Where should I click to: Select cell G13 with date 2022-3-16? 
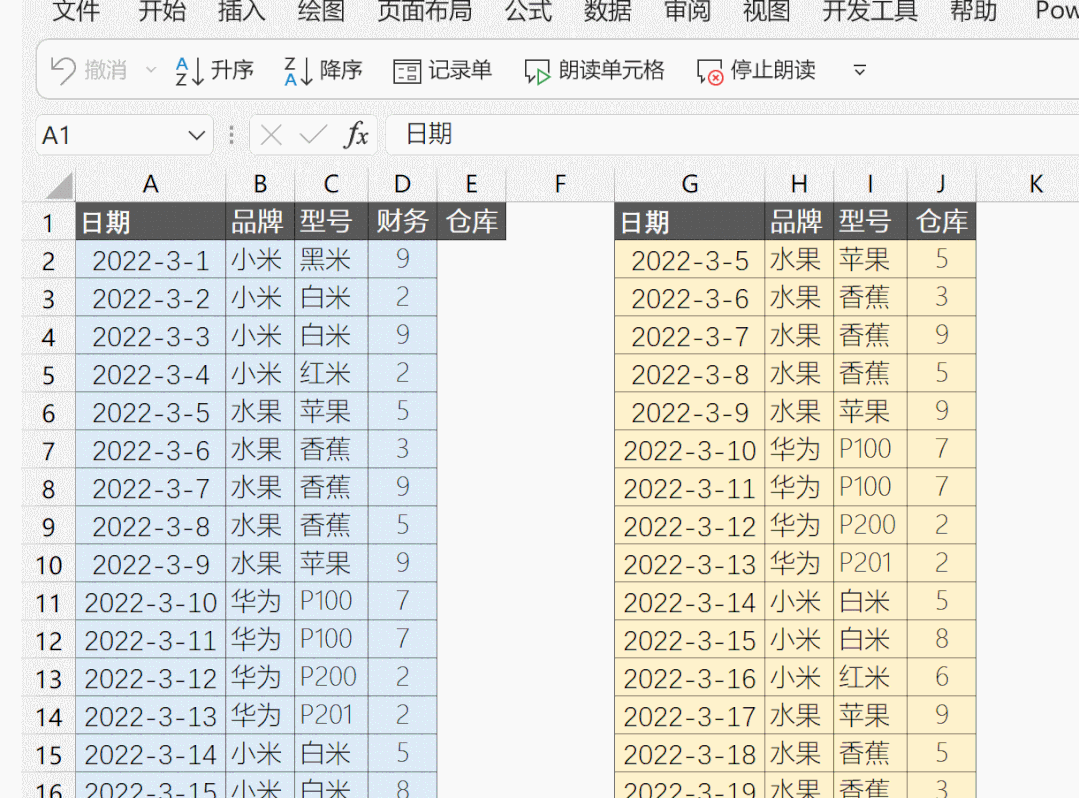(690, 678)
